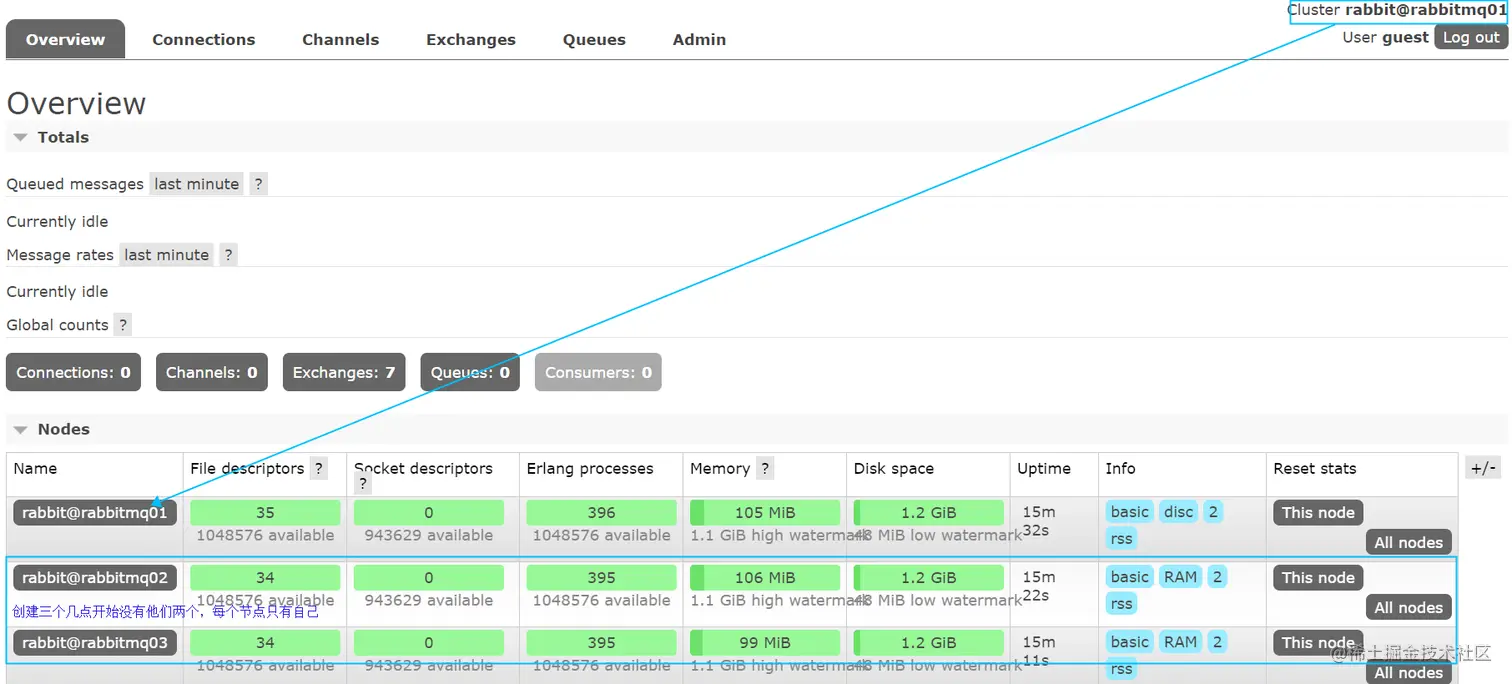Show help for File descriptors column
The image size is (1512, 684).
pyautogui.click(x=318, y=468)
